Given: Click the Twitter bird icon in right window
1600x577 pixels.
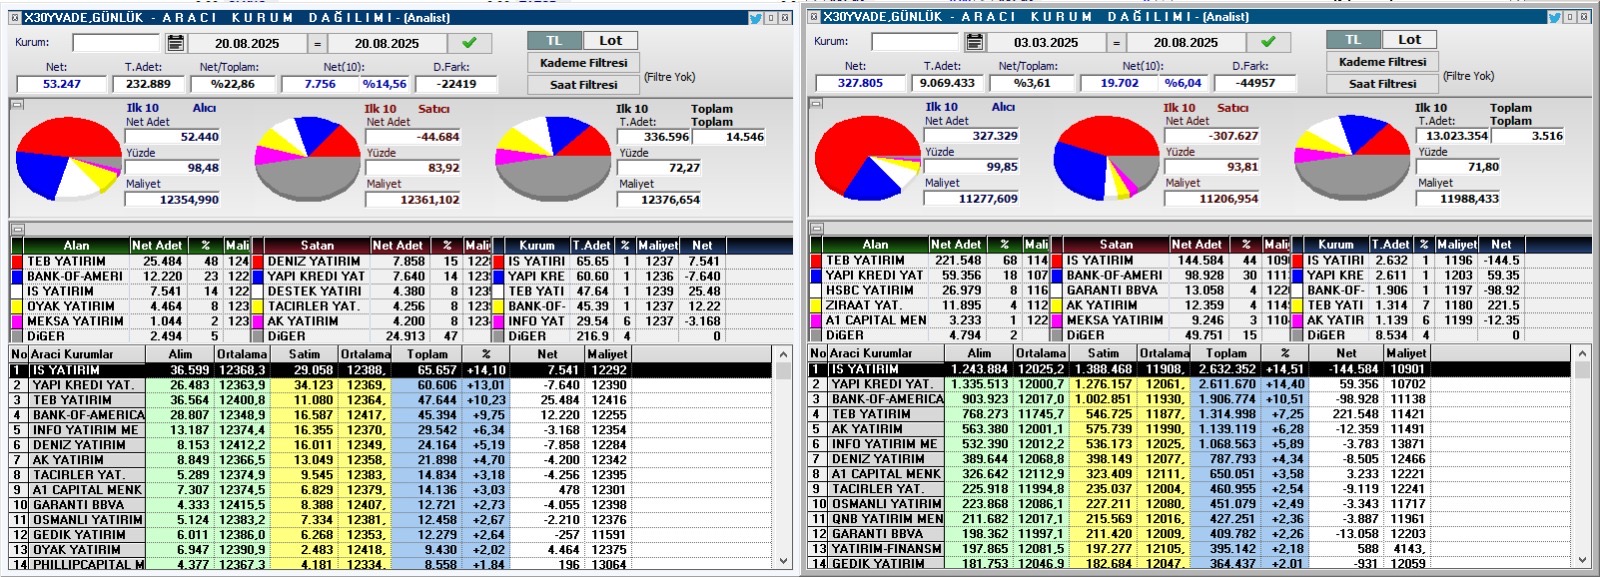Looking at the screenshot, I should point(1554,17).
